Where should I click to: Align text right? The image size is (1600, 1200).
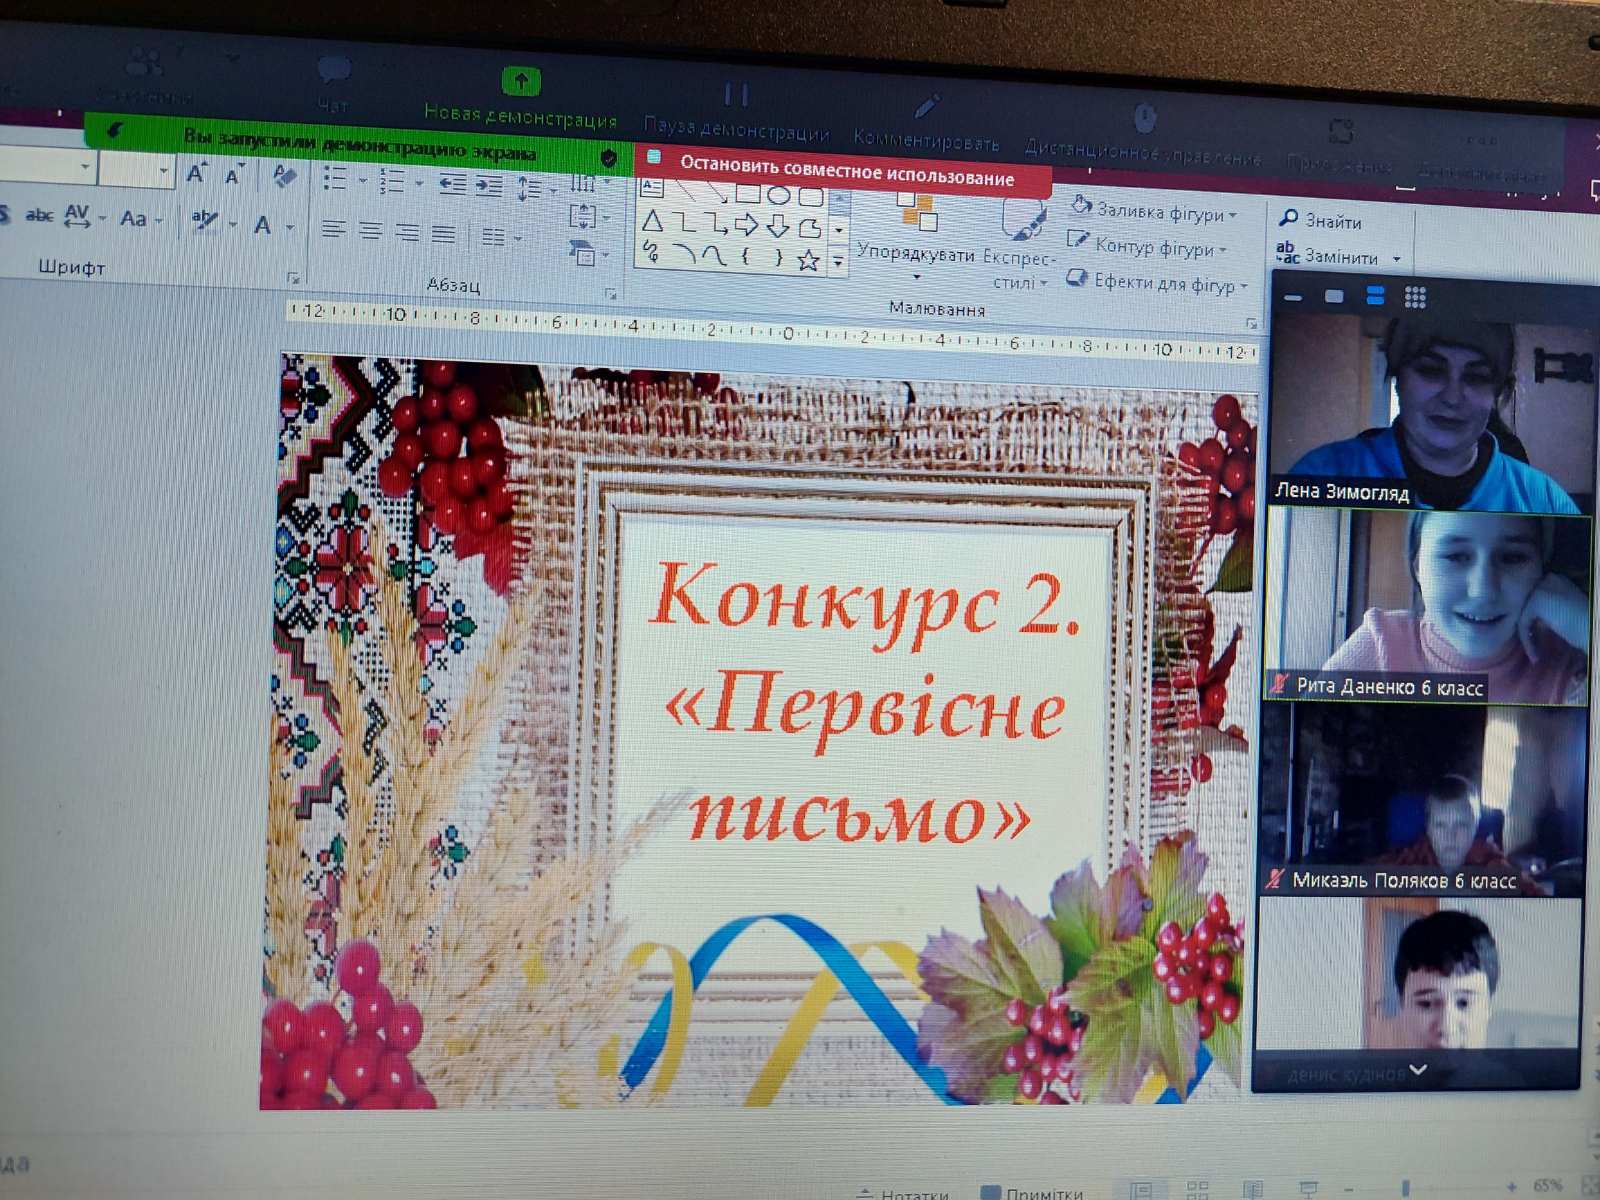pyautogui.click(x=406, y=232)
